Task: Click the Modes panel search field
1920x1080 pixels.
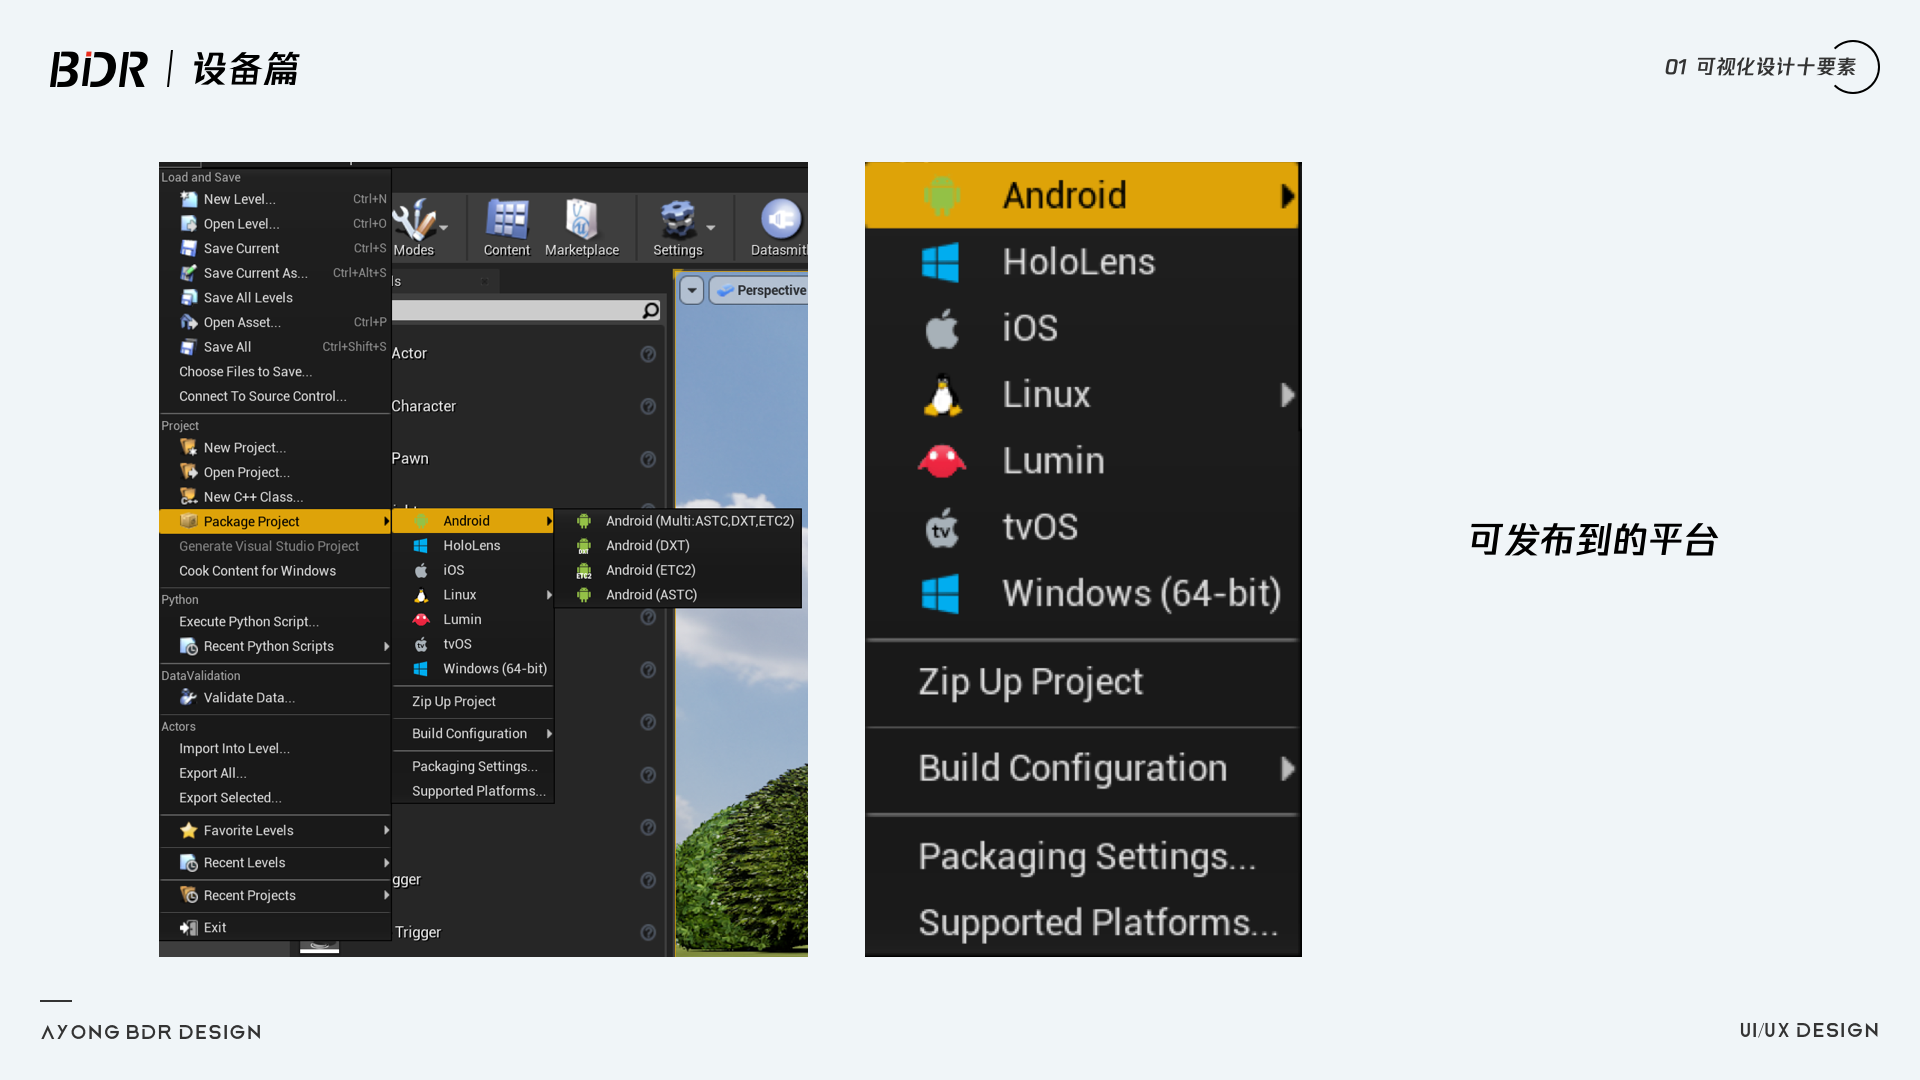Action: (x=526, y=311)
